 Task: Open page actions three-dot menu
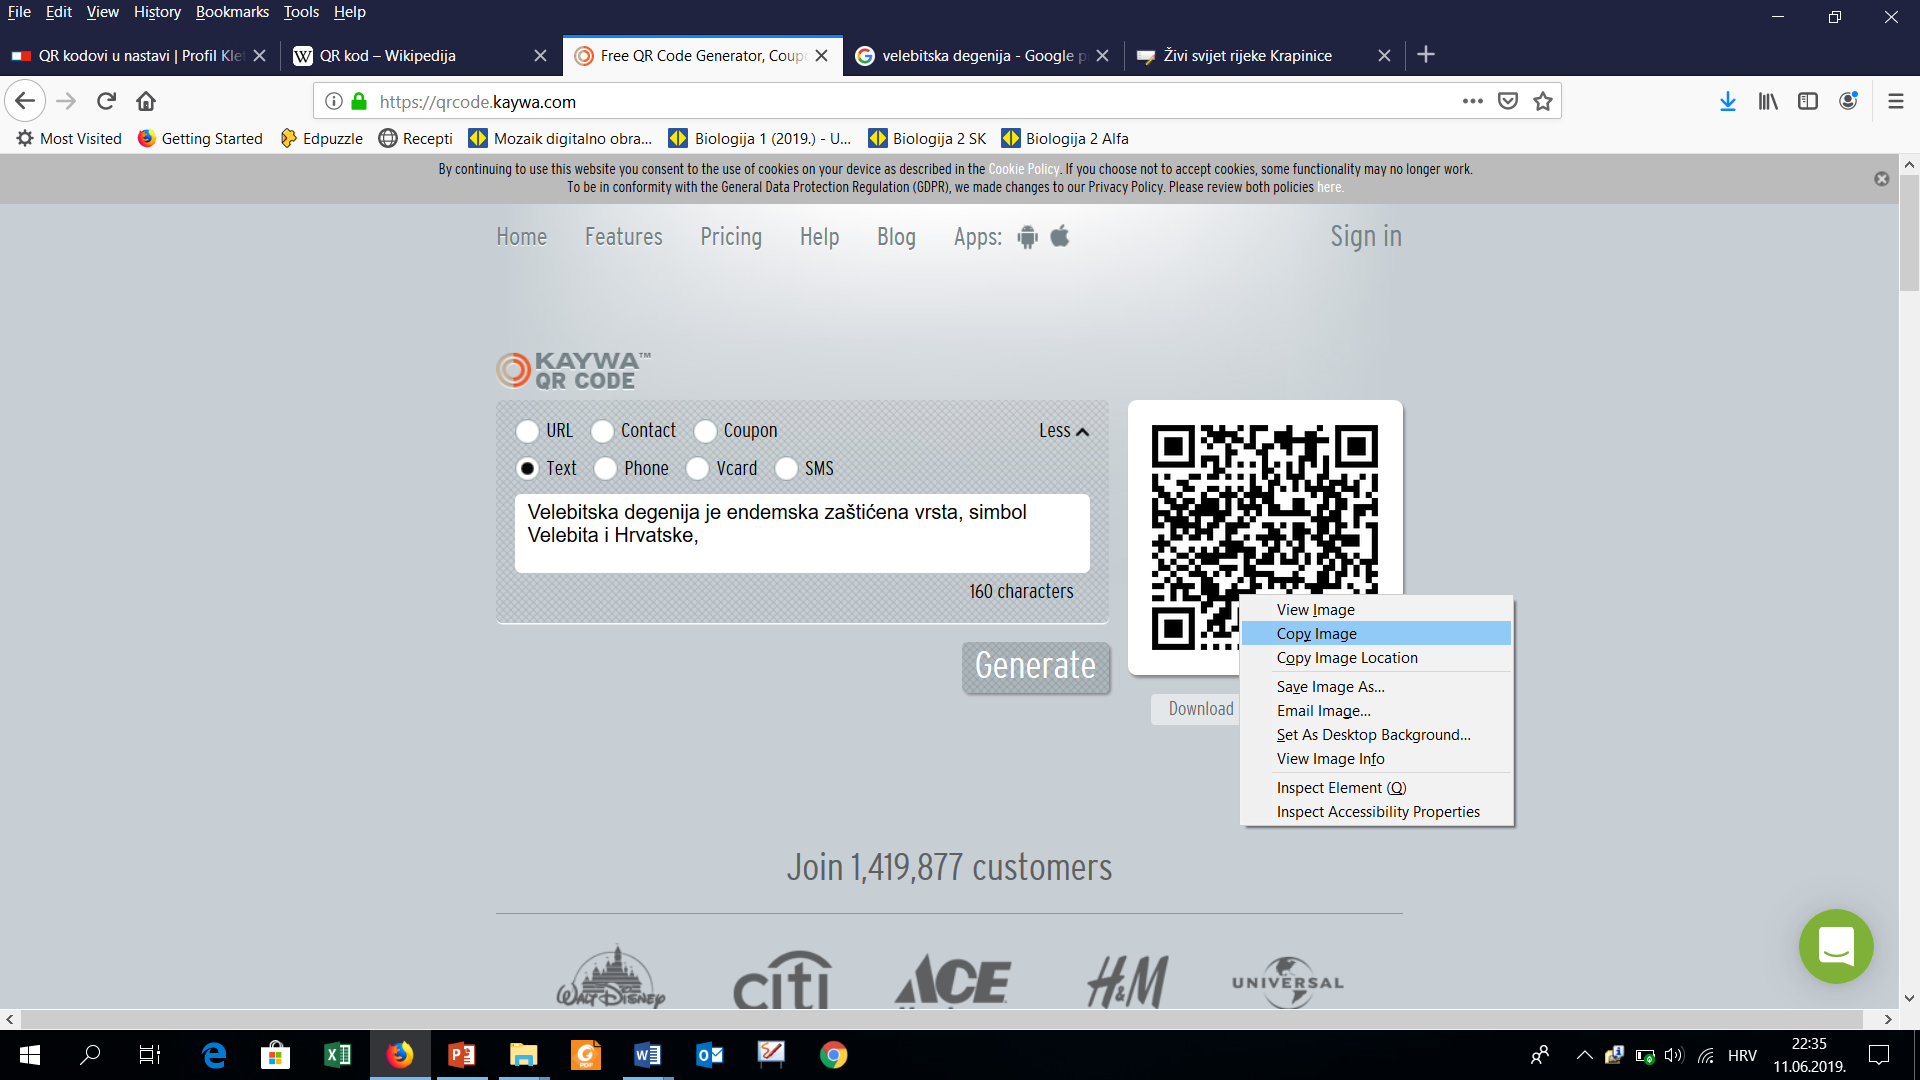[x=1472, y=101]
